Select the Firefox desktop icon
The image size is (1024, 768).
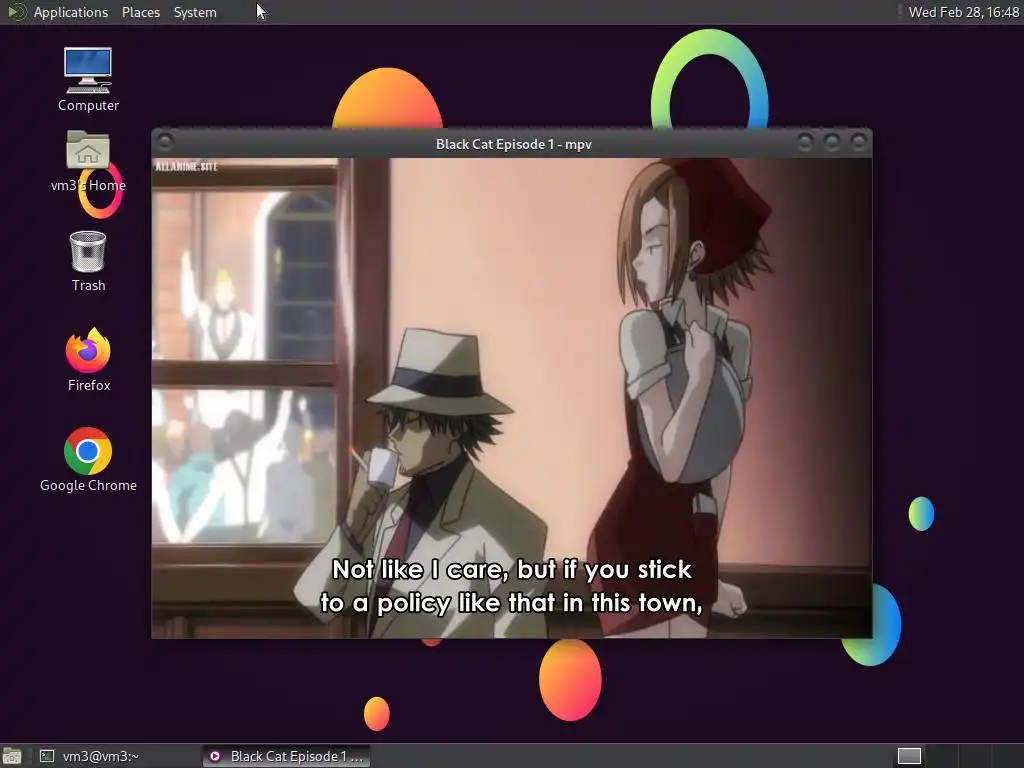pos(88,360)
